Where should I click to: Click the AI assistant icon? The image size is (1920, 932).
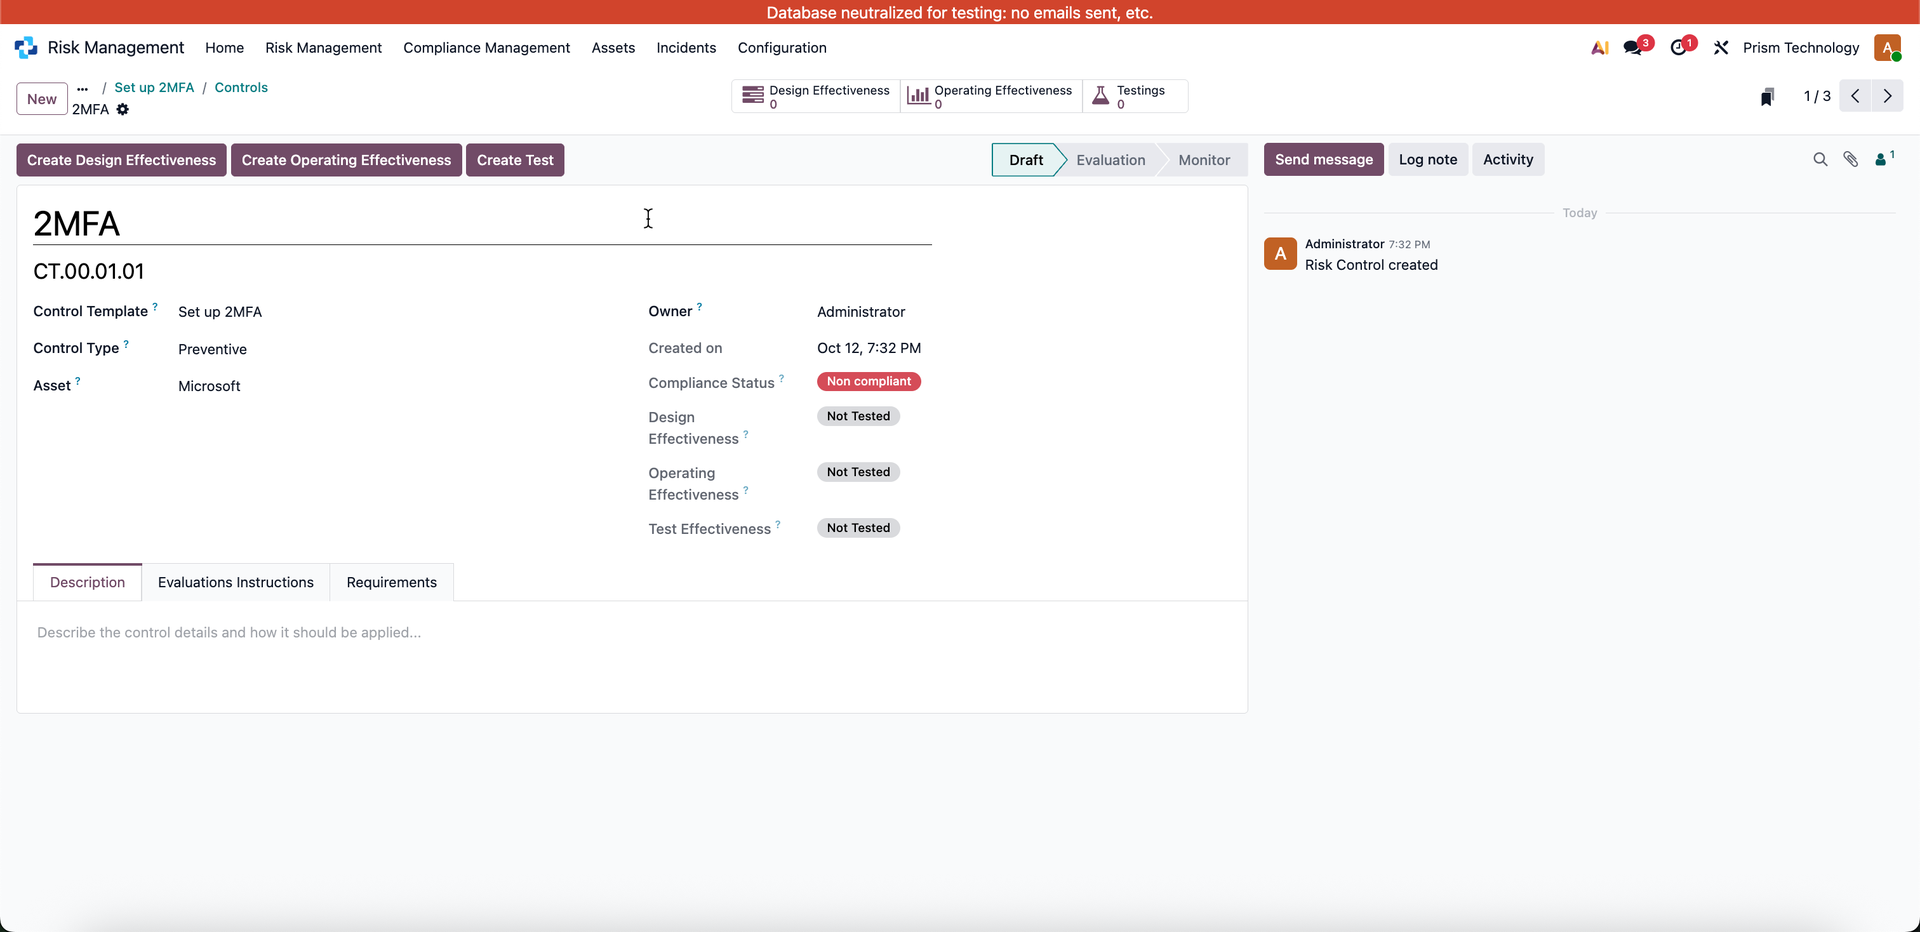(1598, 47)
